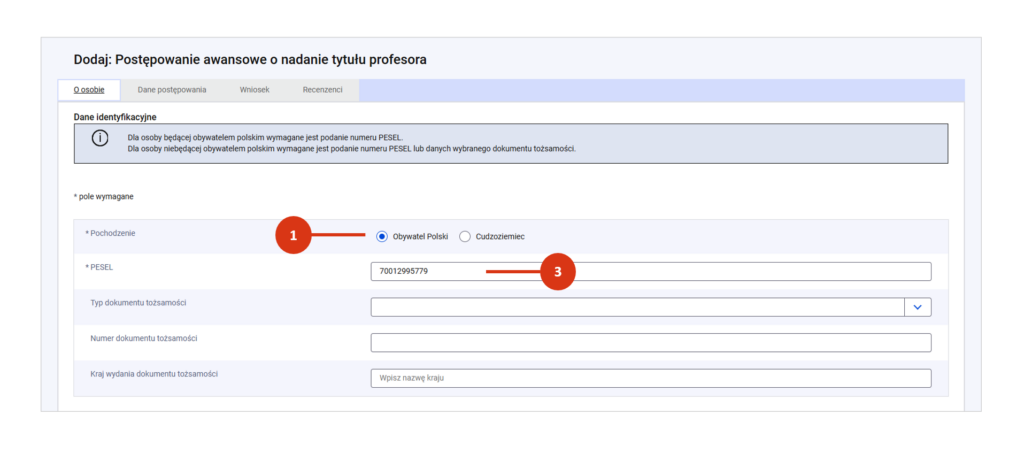The width and height of the screenshot is (1024, 461).
Task: Click the page title about nadanie tytułu profesora
Action: pos(250,60)
